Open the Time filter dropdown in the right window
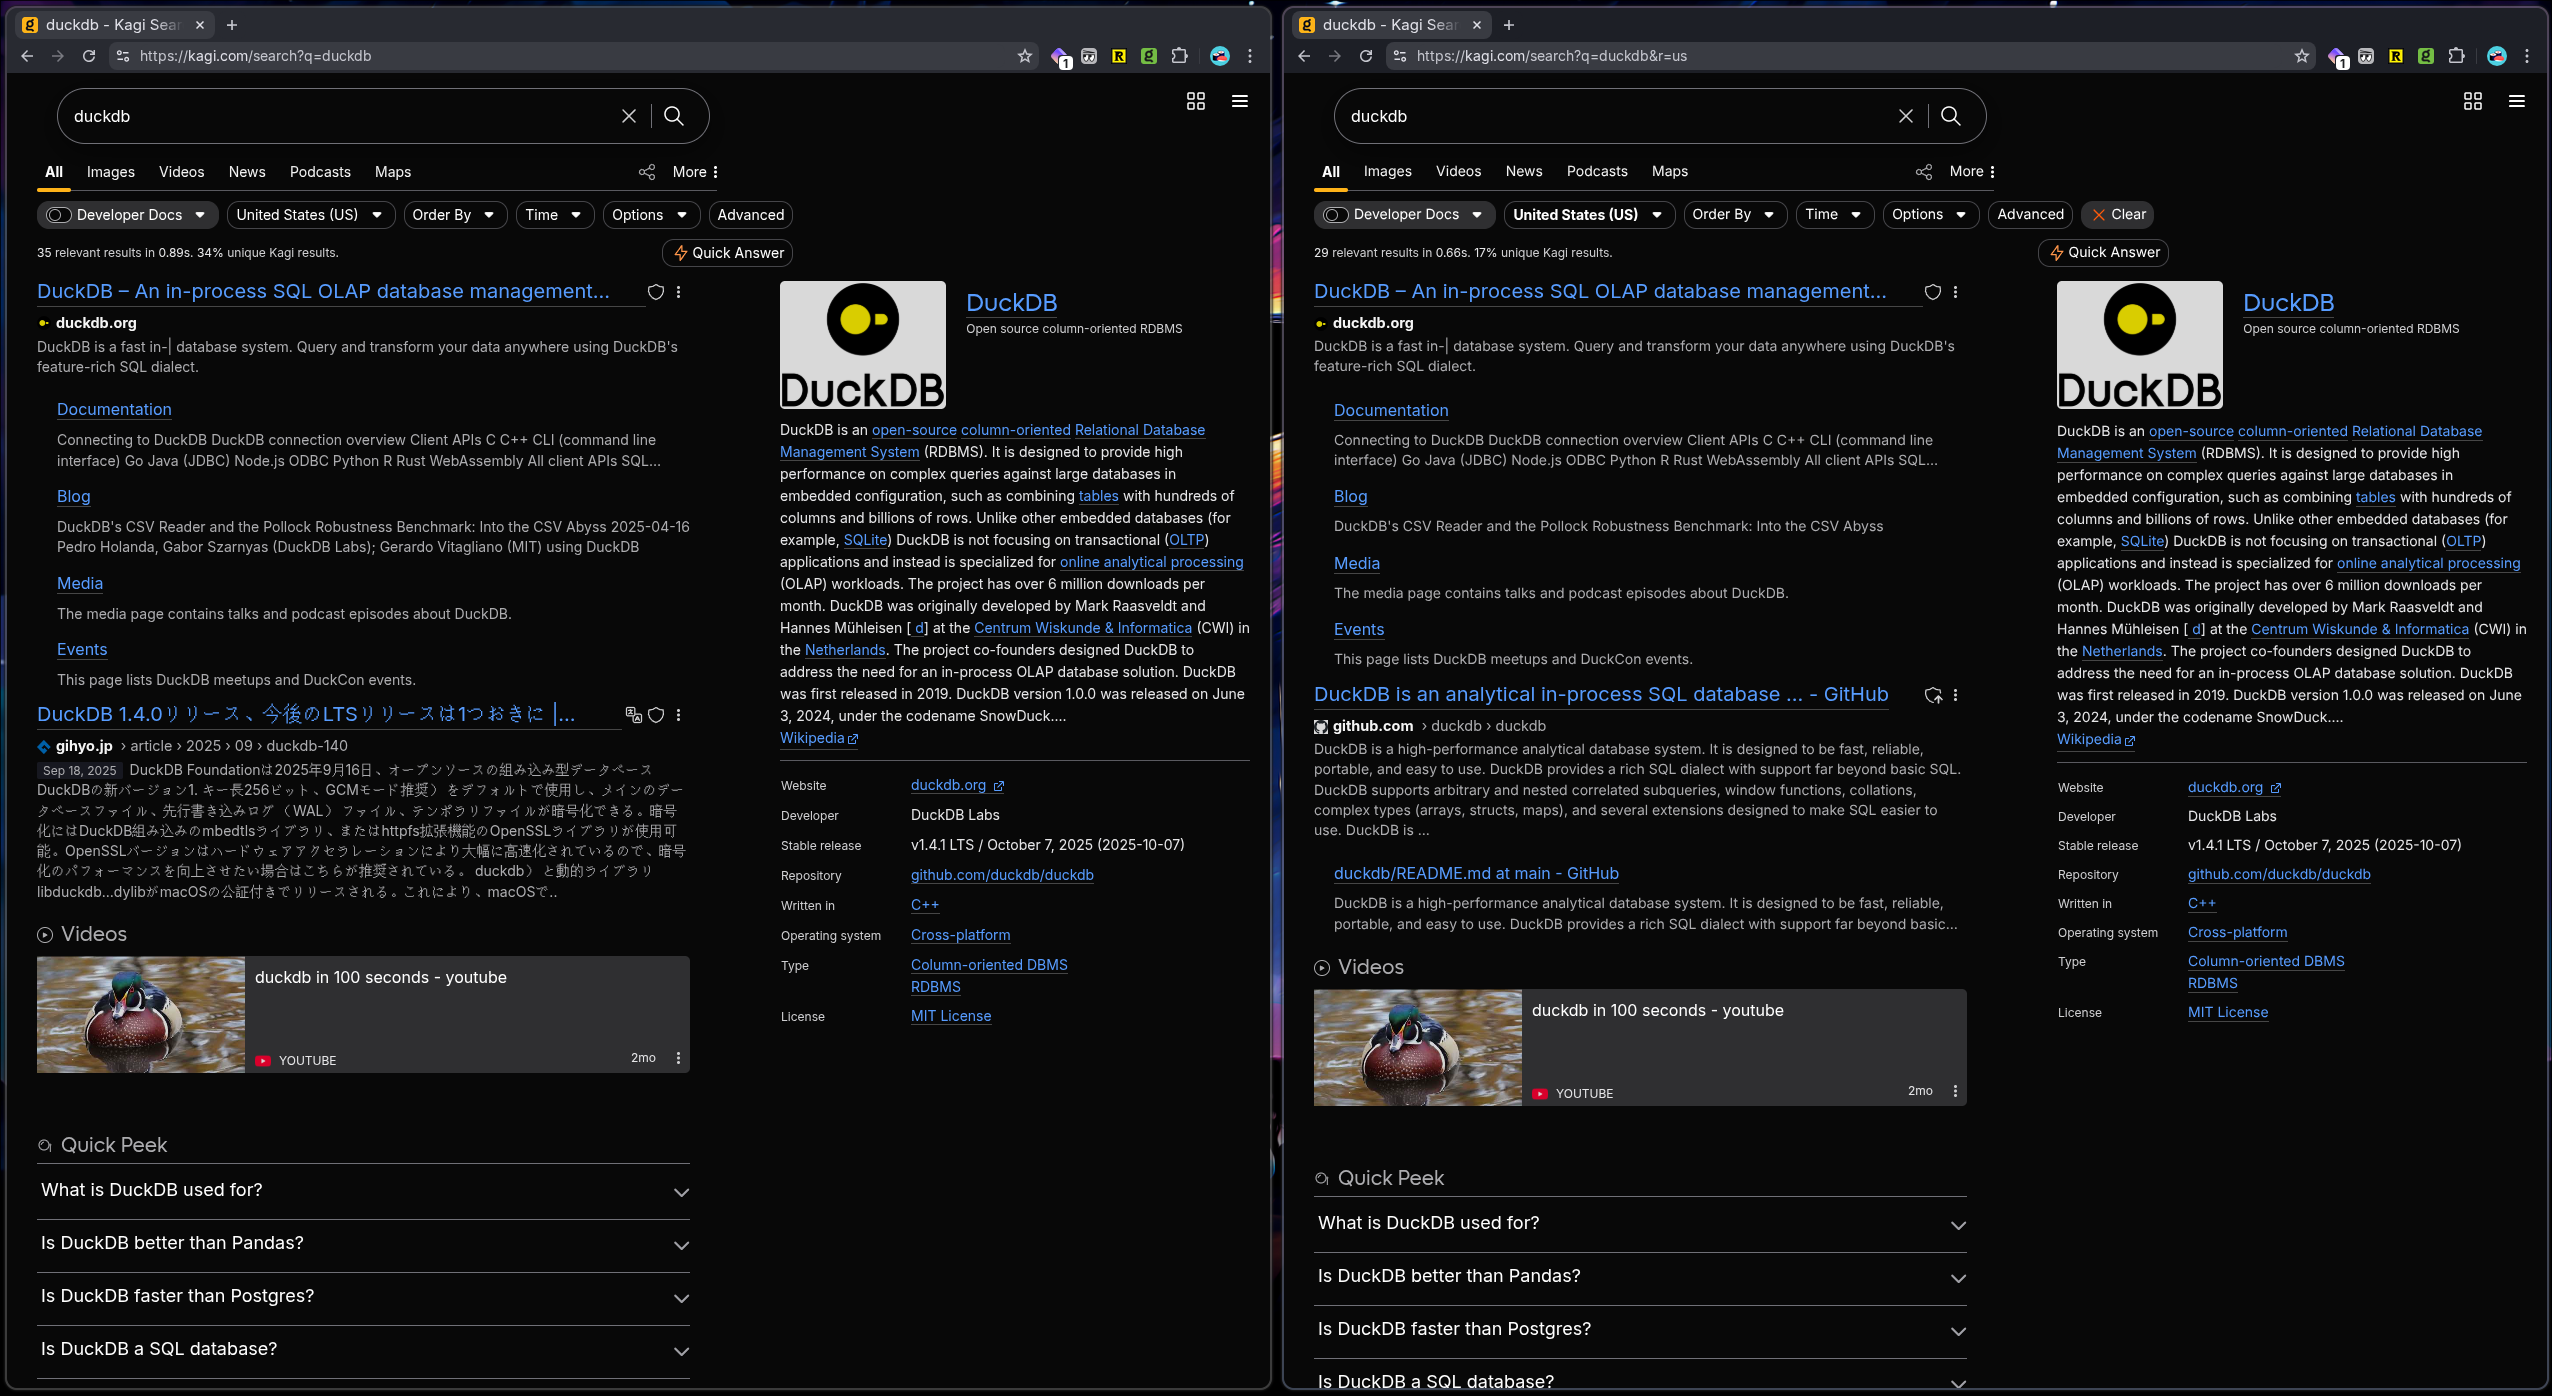This screenshot has width=2552, height=1396. coord(1833,215)
